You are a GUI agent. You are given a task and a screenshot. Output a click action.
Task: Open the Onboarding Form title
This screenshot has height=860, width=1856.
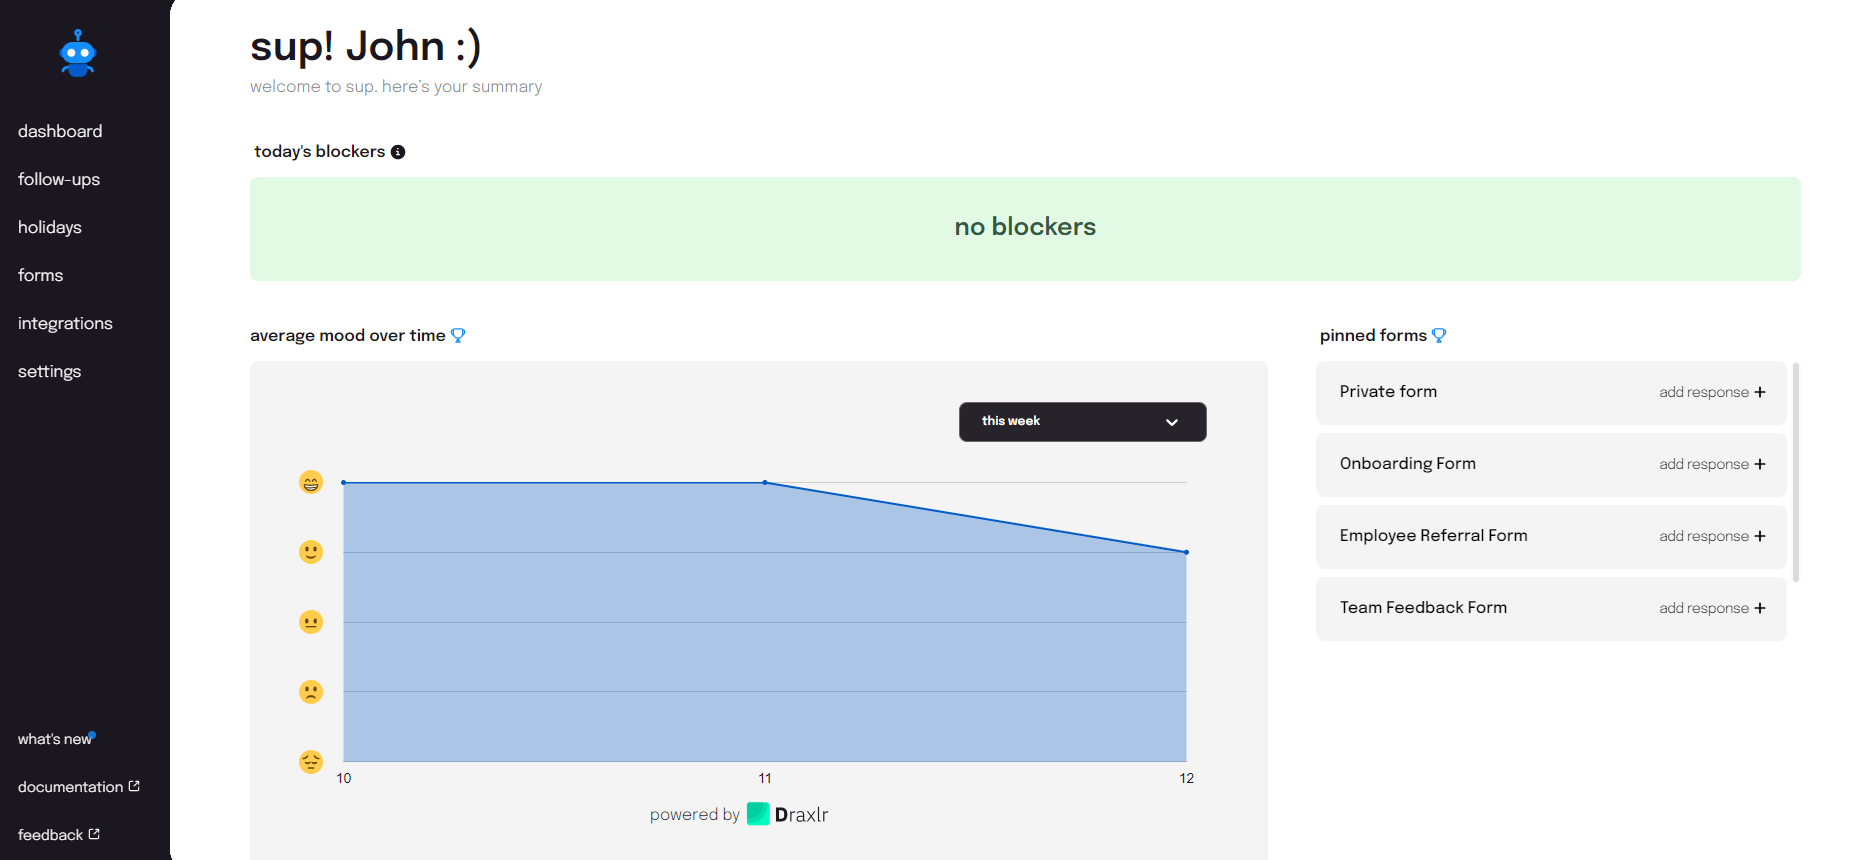point(1408,464)
